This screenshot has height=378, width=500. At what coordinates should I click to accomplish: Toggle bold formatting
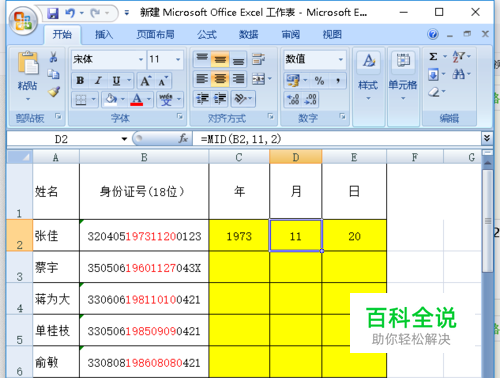[80, 81]
